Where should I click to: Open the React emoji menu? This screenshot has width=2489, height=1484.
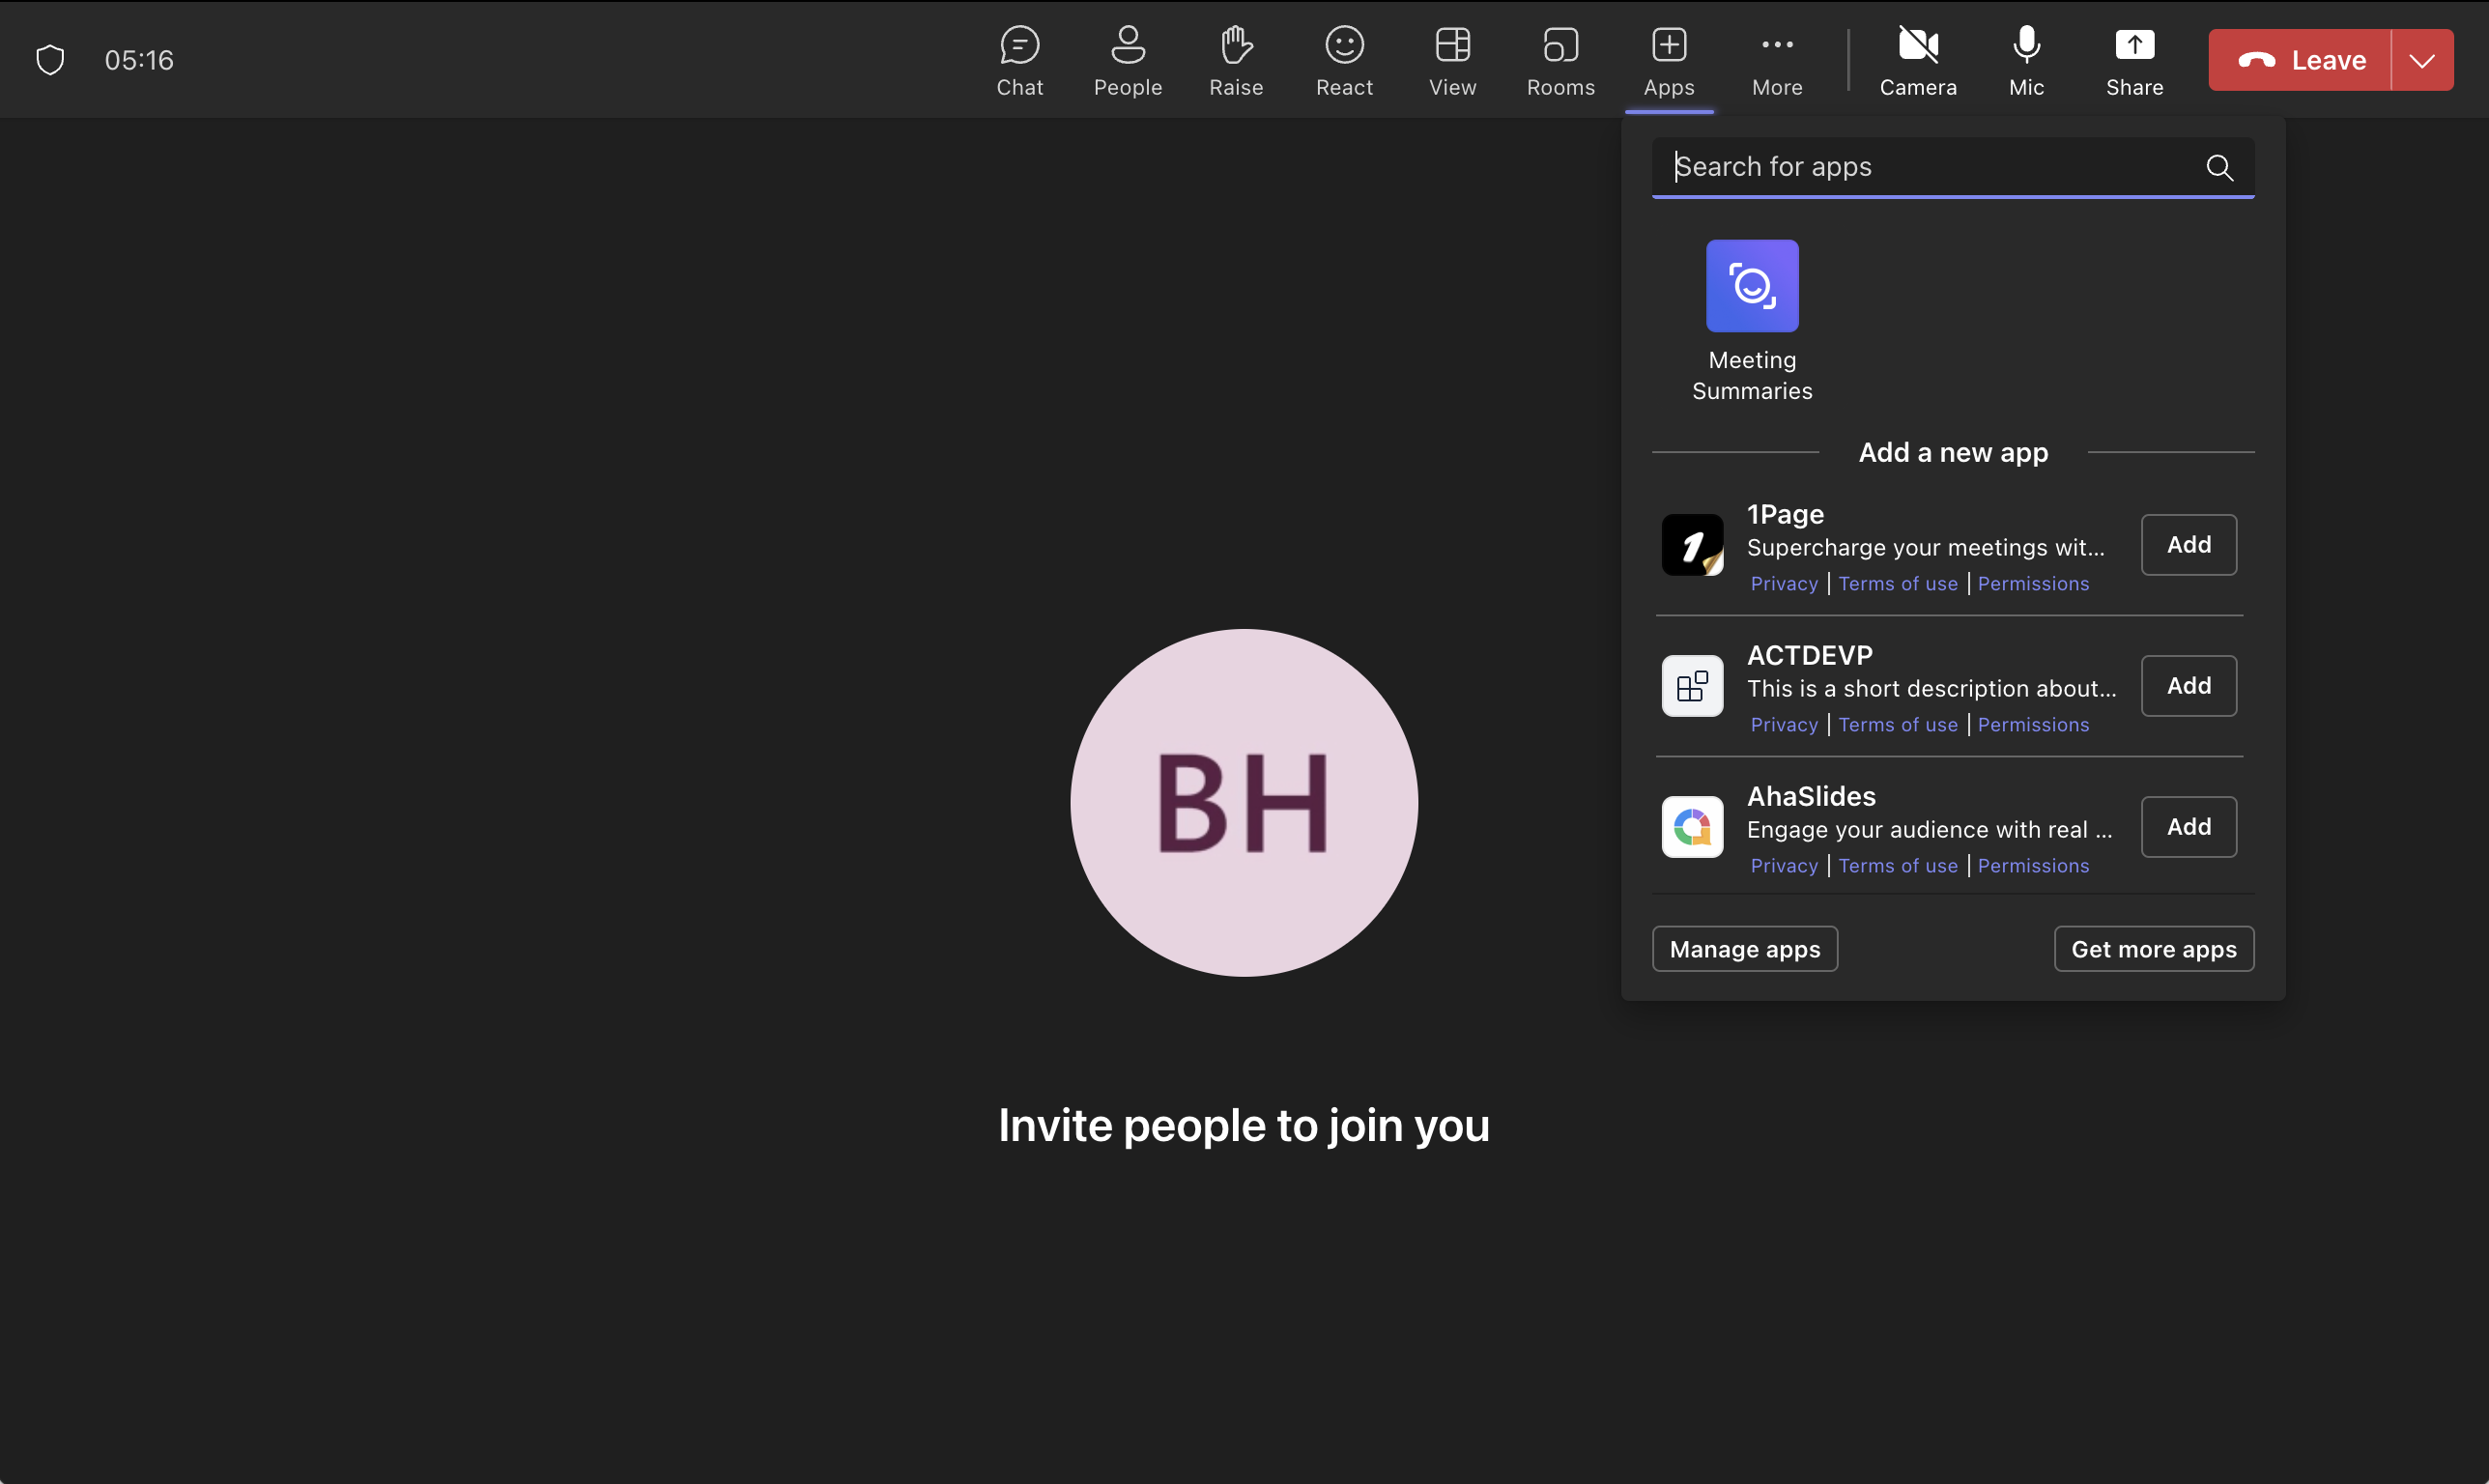point(1343,60)
